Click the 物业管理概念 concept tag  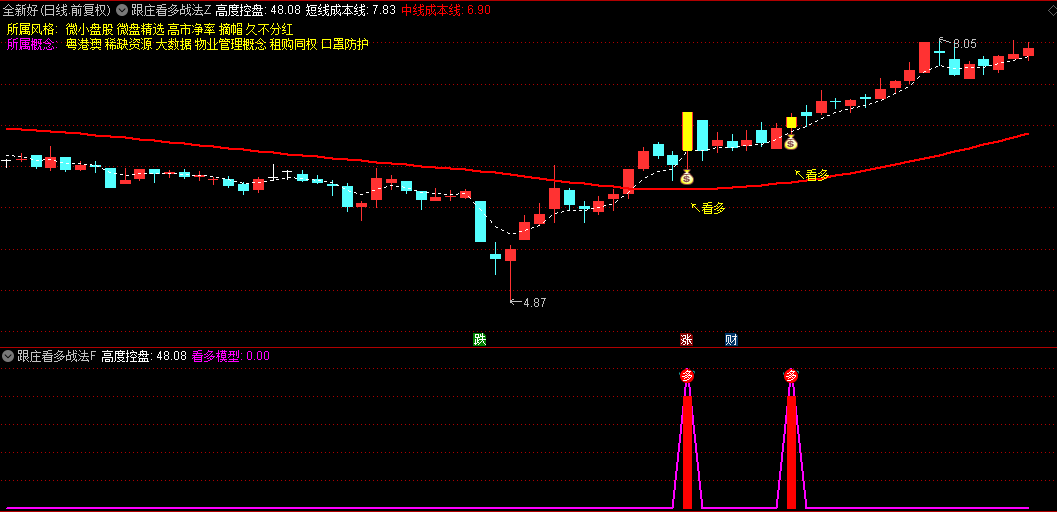(x=230, y=44)
